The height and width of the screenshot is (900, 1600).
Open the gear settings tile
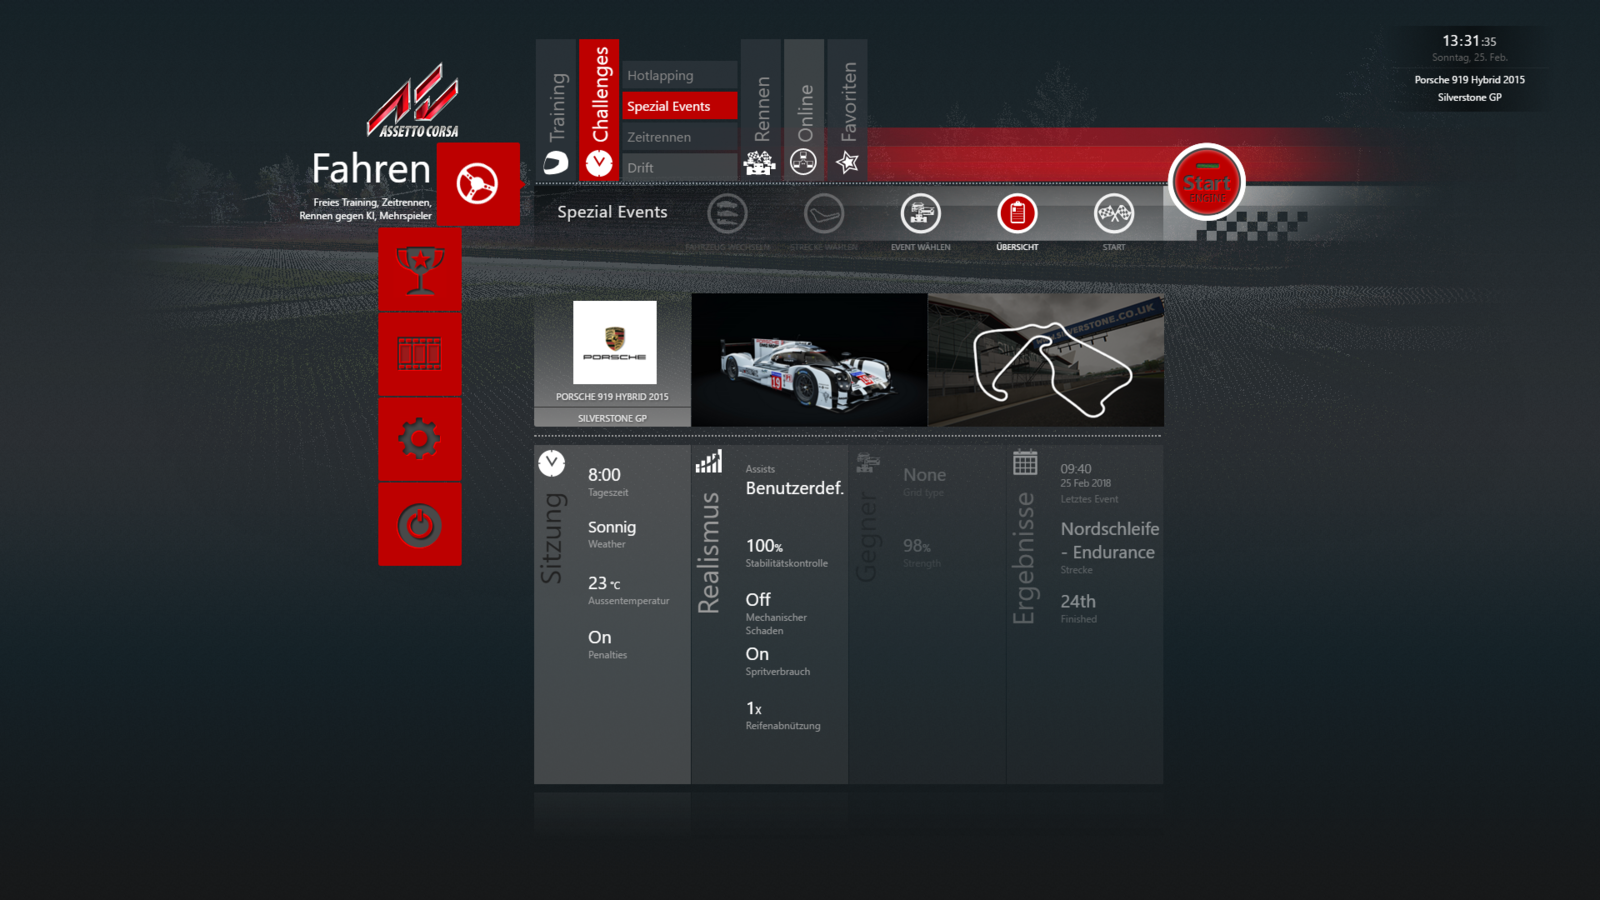[x=420, y=439]
